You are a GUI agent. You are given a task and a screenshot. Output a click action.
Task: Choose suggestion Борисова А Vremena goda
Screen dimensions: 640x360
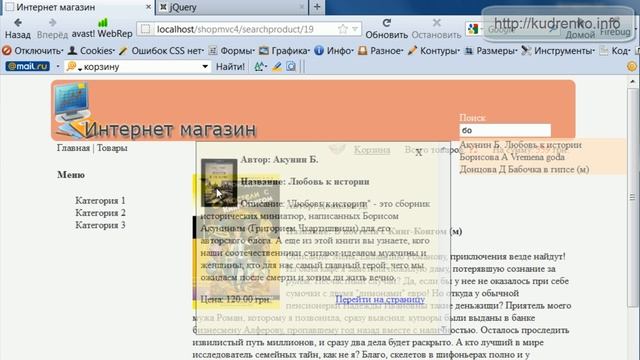click(512, 157)
